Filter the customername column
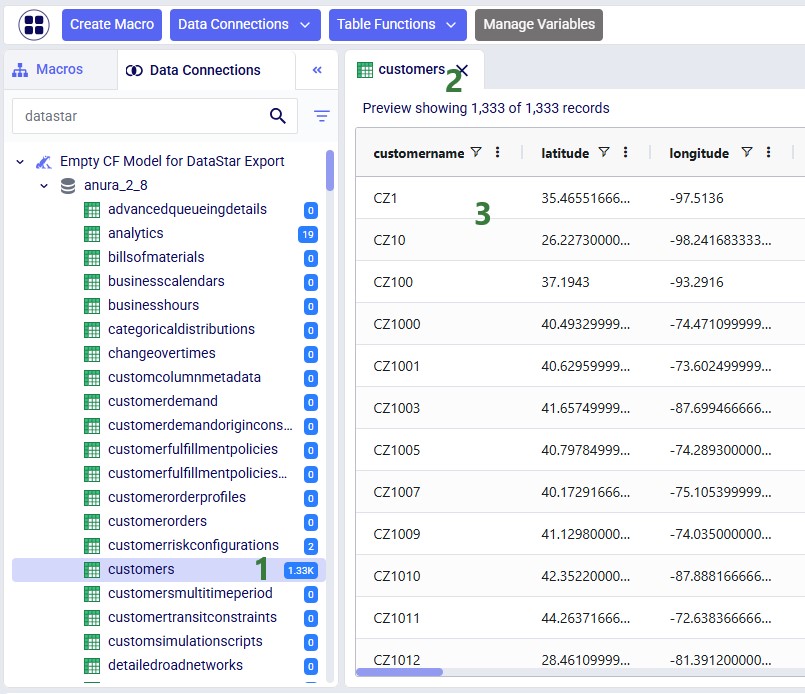The width and height of the screenshot is (805, 694). click(476, 152)
